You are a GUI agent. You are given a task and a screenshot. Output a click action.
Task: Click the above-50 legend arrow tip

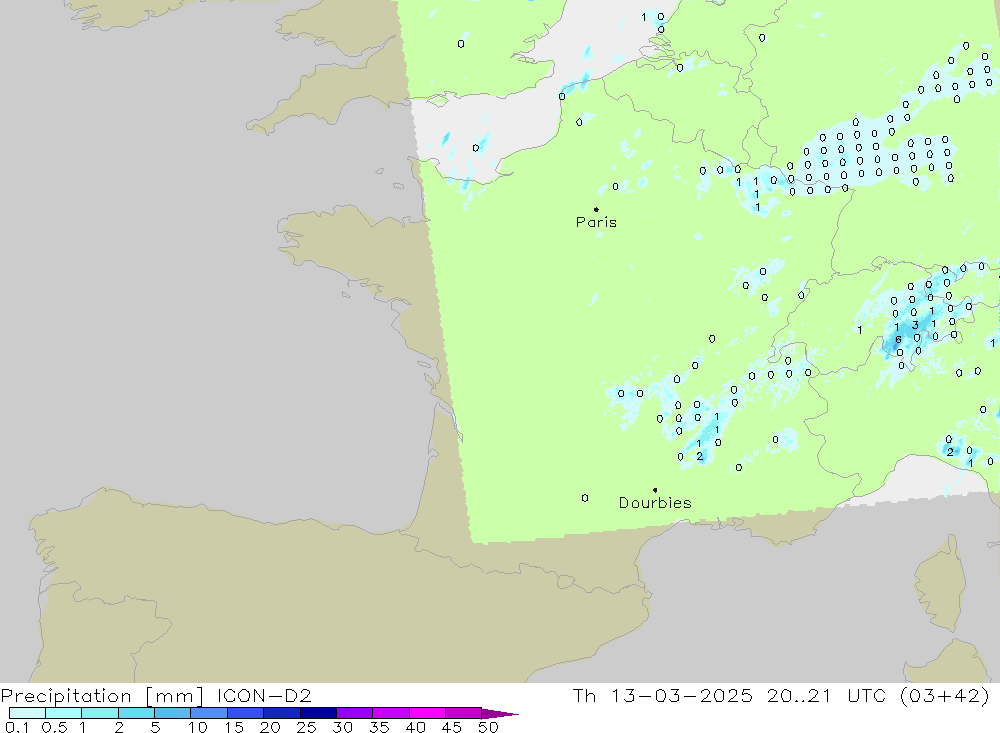click(x=501, y=713)
